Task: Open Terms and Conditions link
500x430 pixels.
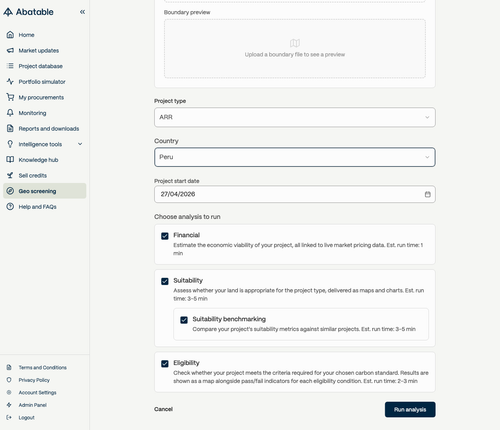Action: [x=42, y=367]
